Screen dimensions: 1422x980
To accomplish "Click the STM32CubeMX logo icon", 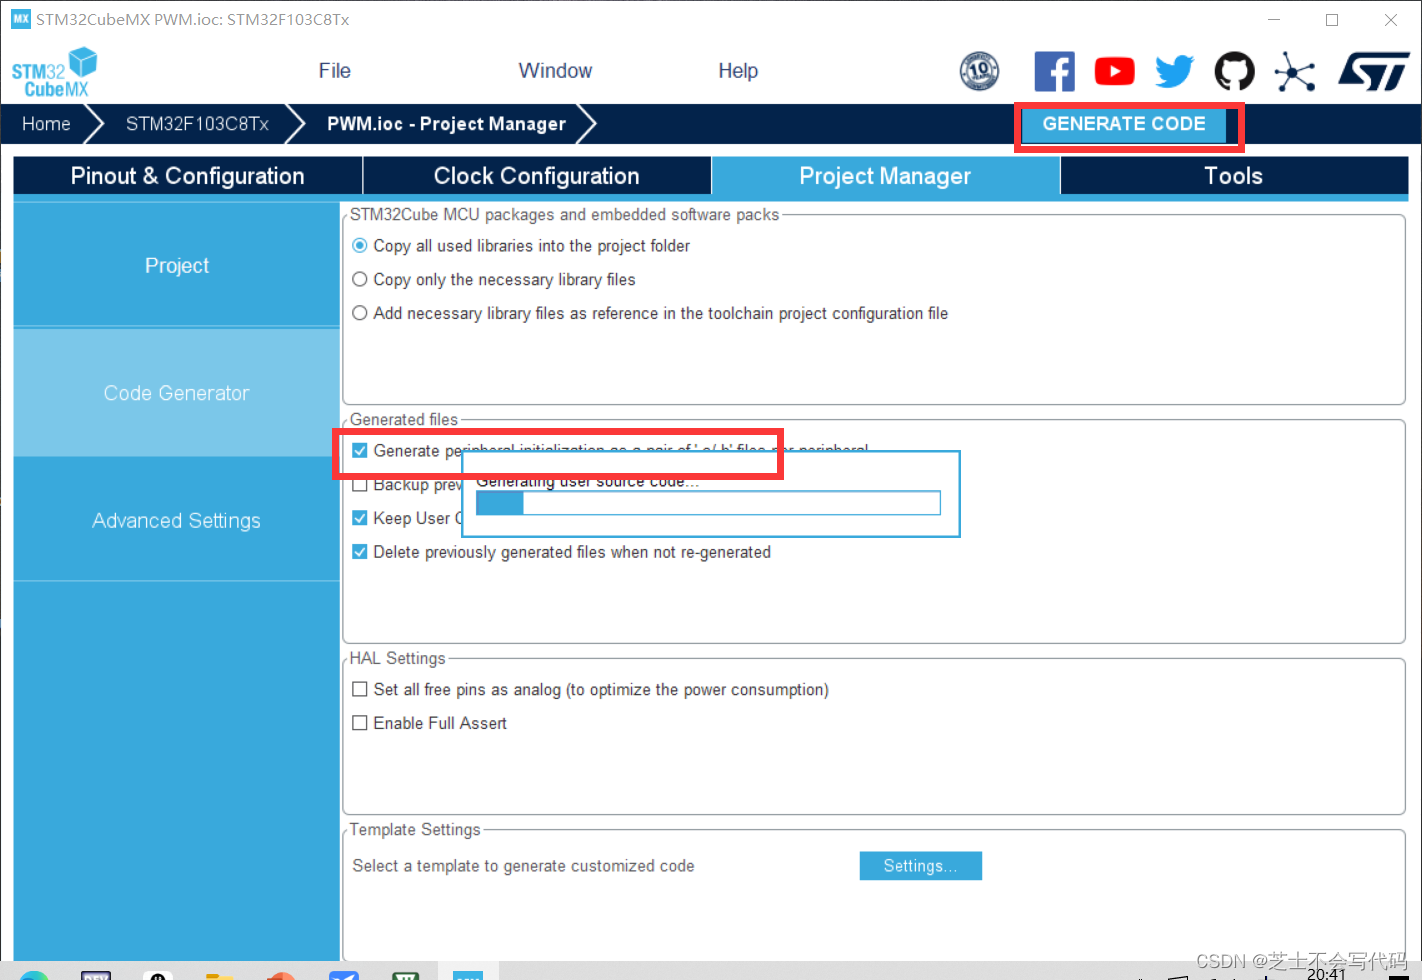I will click(x=55, y=73).
